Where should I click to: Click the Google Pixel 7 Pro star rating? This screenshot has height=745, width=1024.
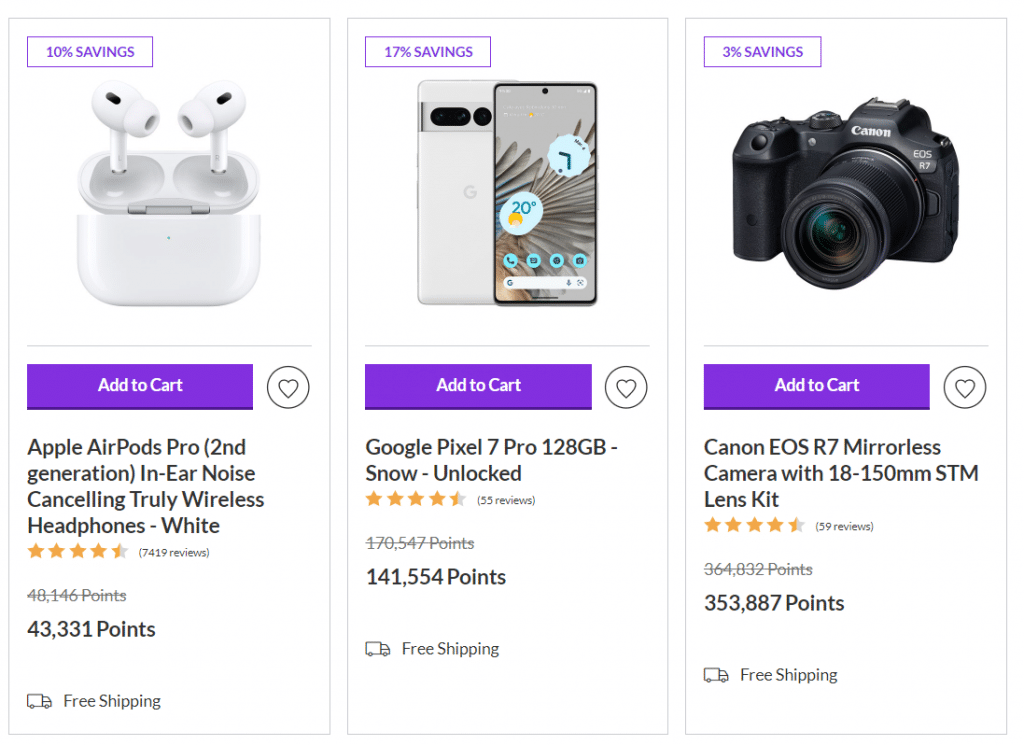[416, 499]
